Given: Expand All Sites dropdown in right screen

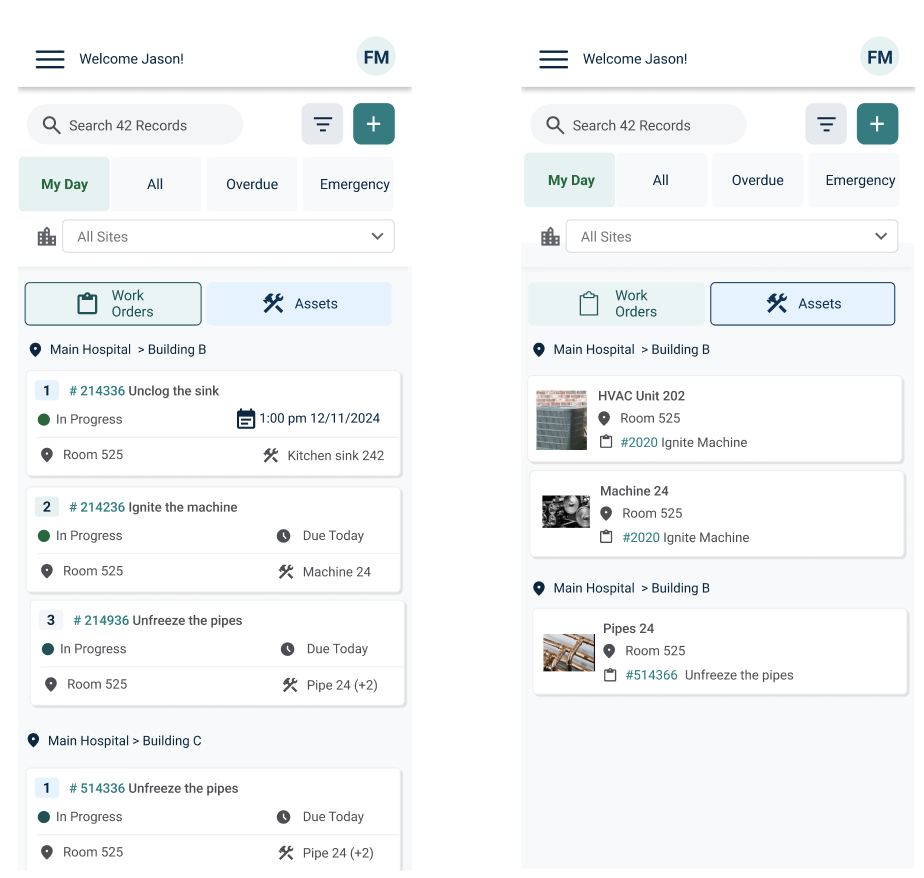Looking at the screenshot, I should pos(732,236).
